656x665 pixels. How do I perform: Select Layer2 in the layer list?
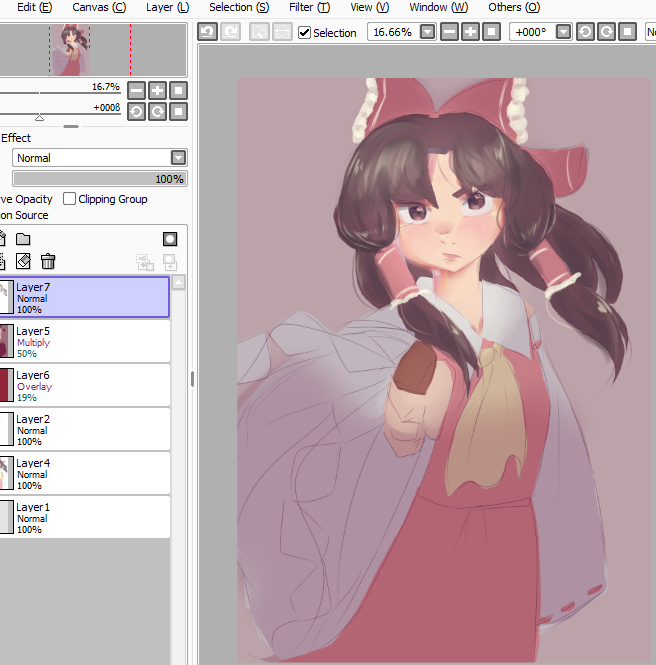(85, 430)
